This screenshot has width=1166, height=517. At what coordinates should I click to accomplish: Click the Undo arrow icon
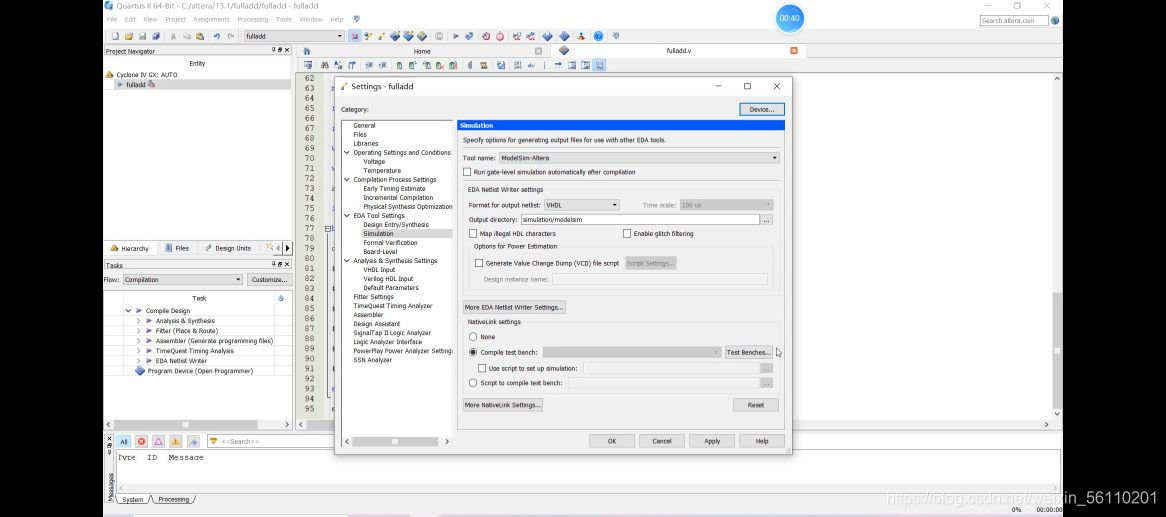pos(217,36)
